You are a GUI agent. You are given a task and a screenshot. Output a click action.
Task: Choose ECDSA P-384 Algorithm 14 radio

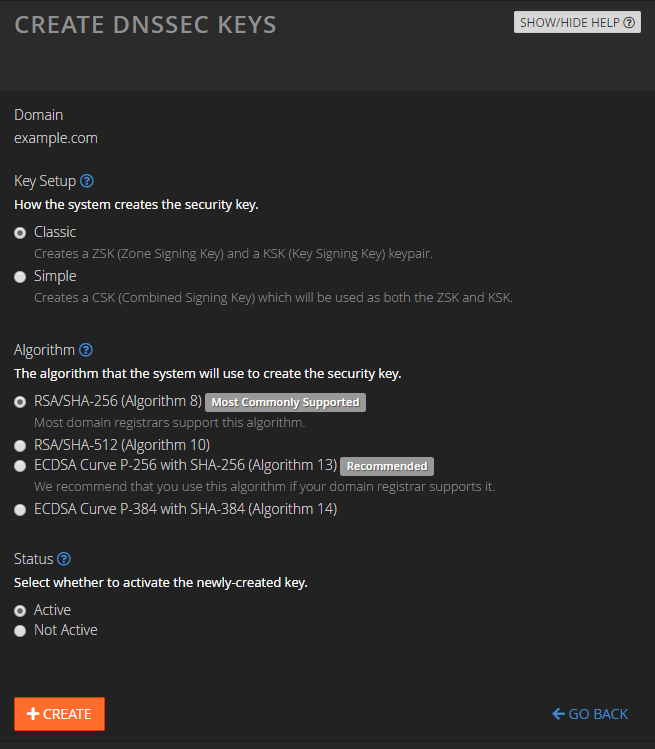(20, 510)
